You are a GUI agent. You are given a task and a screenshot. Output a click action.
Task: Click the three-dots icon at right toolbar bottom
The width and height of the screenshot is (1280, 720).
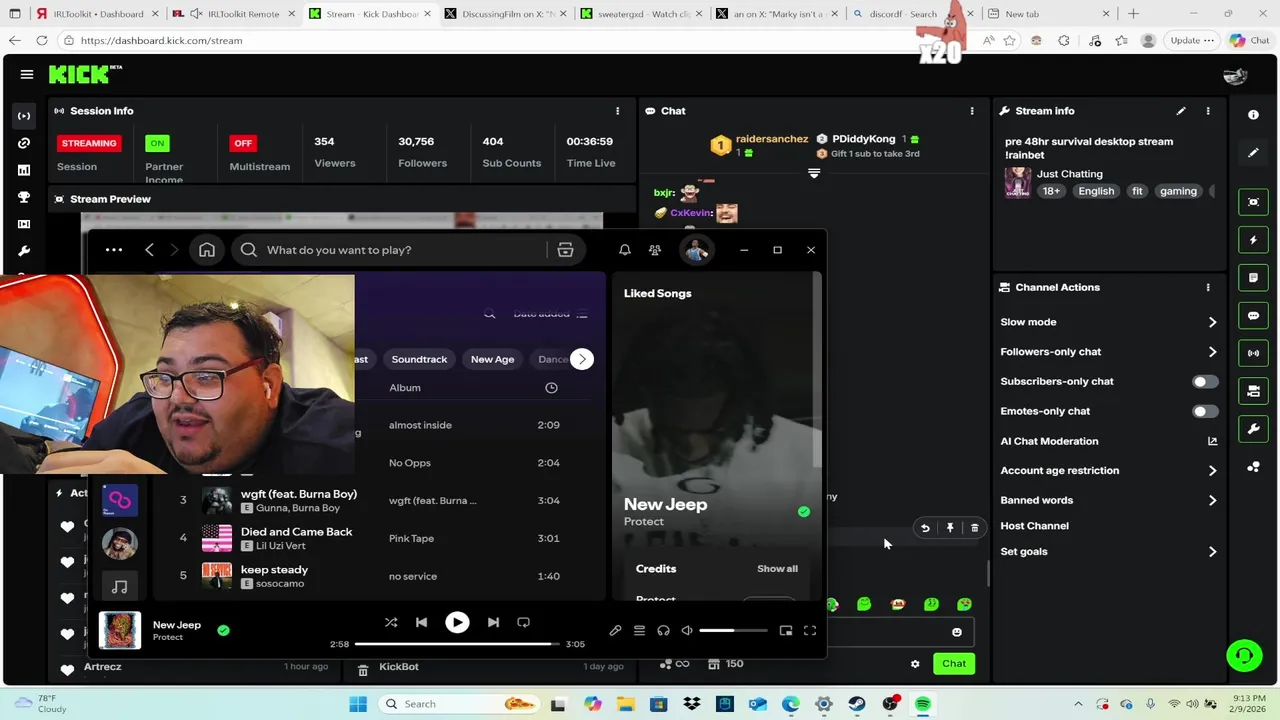pyautogui.click(x=1253, y=467)
